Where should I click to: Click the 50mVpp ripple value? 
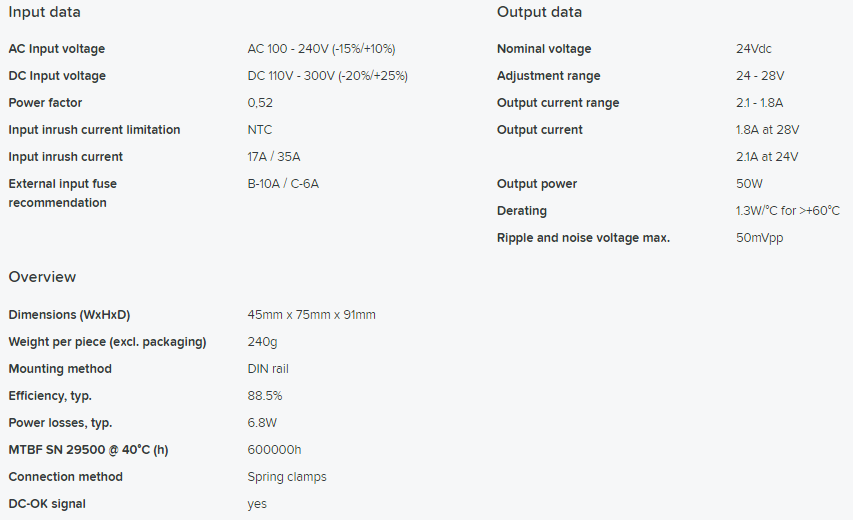759,238
